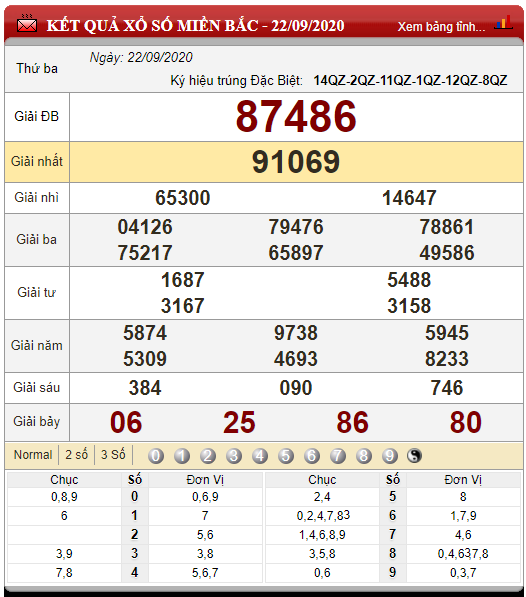Image resolution: width=526 pixels, height=597 pixels.
Task: Select fifth prize number 5309
Action: click(x=145, y=359)
